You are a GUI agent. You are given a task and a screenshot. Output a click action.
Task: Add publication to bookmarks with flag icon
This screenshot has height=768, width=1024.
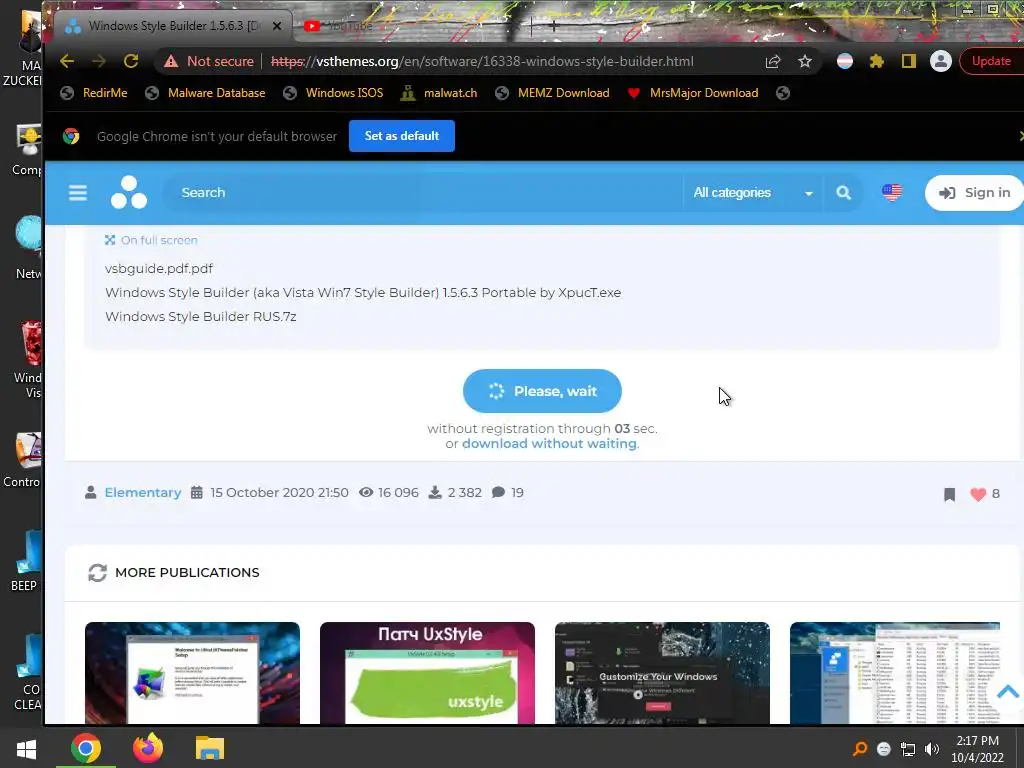(950, 494)
